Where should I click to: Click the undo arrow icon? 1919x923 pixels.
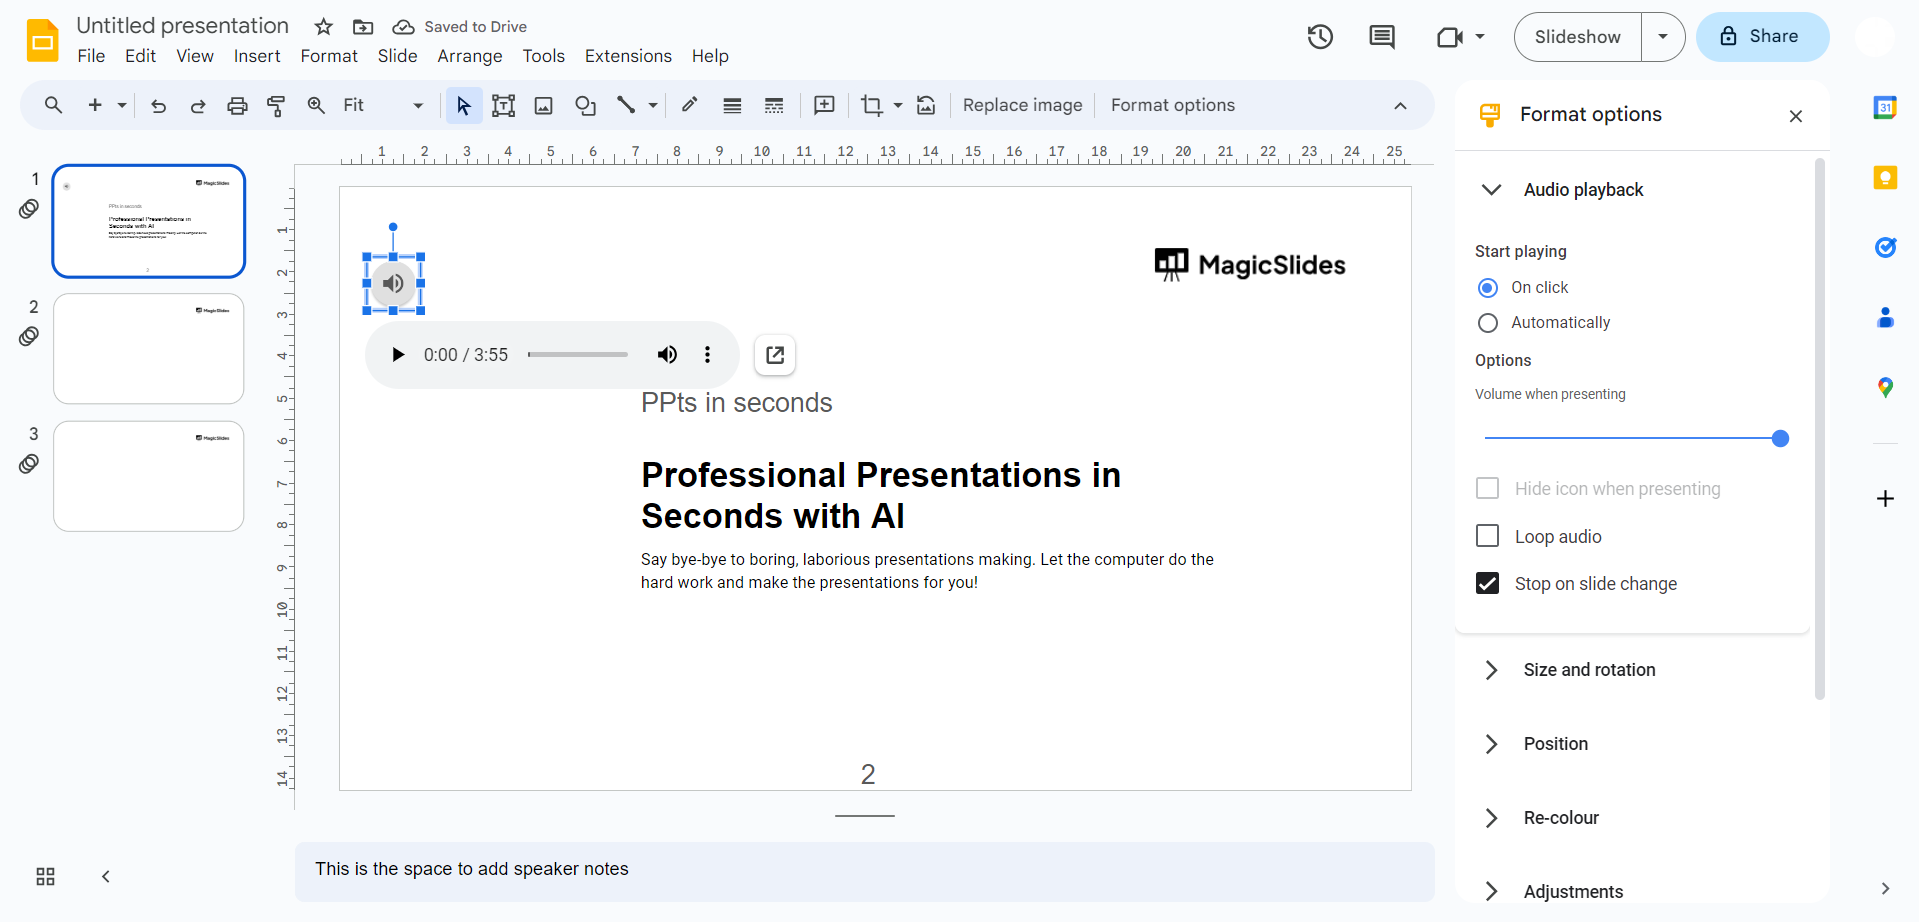(x=158, y=105)
